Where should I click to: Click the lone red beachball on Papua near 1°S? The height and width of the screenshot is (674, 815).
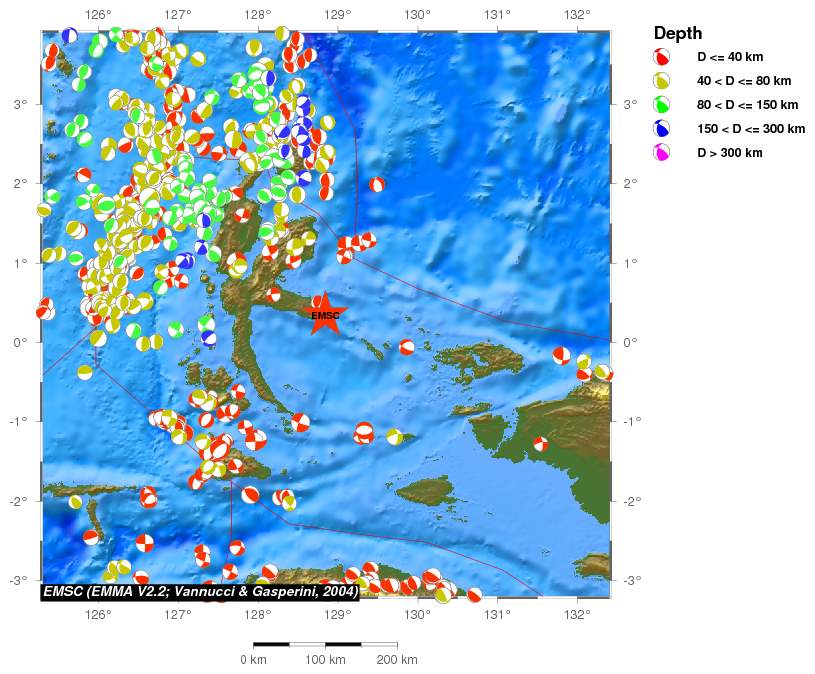pyautogui.click(x=541, y=443)
